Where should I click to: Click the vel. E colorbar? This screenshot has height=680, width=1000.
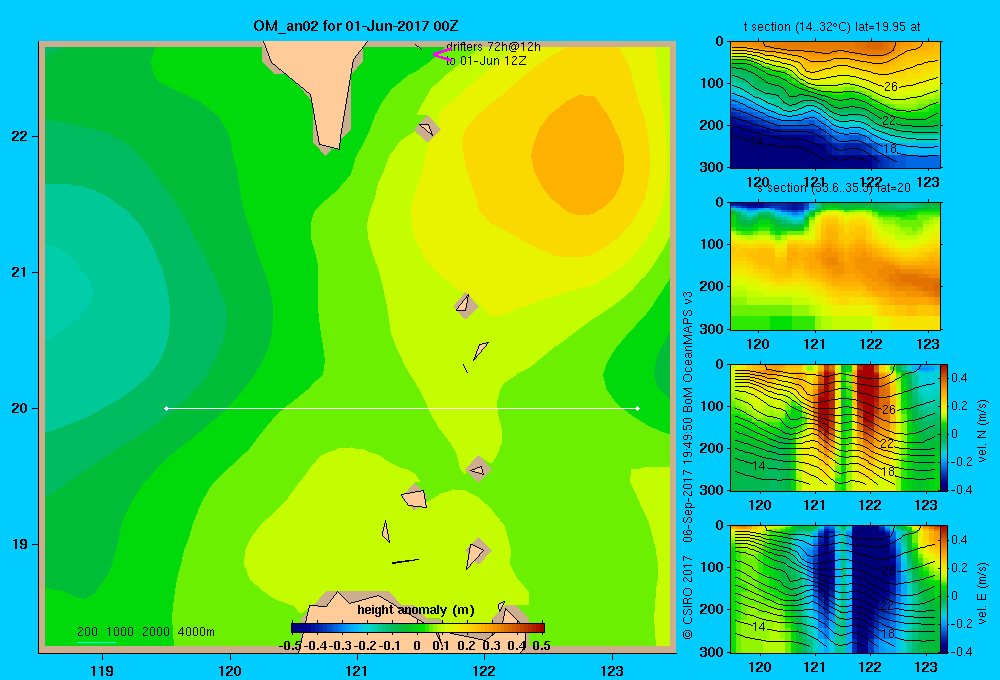tap(945, 589)
